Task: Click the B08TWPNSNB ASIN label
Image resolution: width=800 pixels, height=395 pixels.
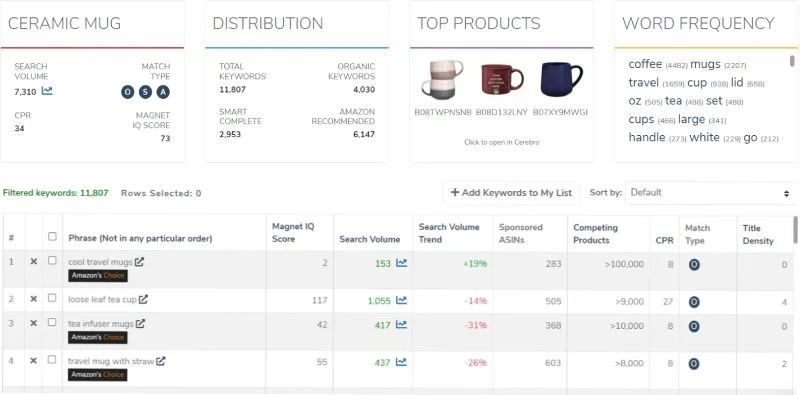Action: pyautogui.click(x=442, y=112)
